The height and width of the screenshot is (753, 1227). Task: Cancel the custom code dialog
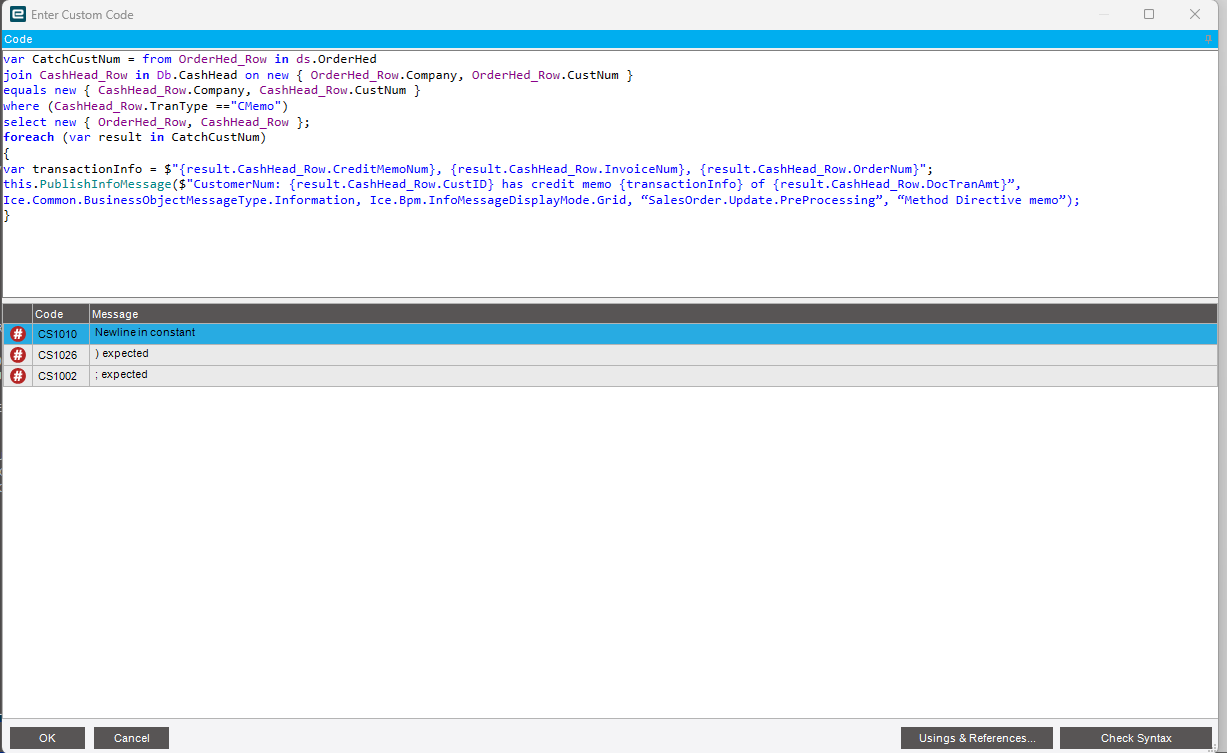point(131,737)
